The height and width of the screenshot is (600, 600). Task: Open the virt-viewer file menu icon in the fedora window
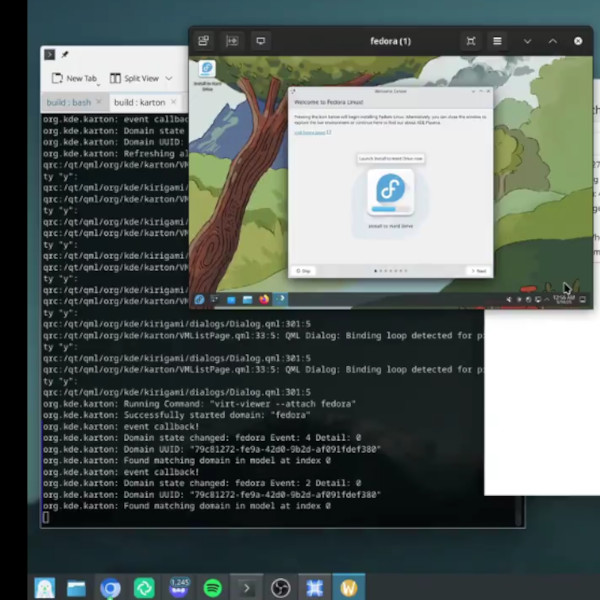(204, 41)
